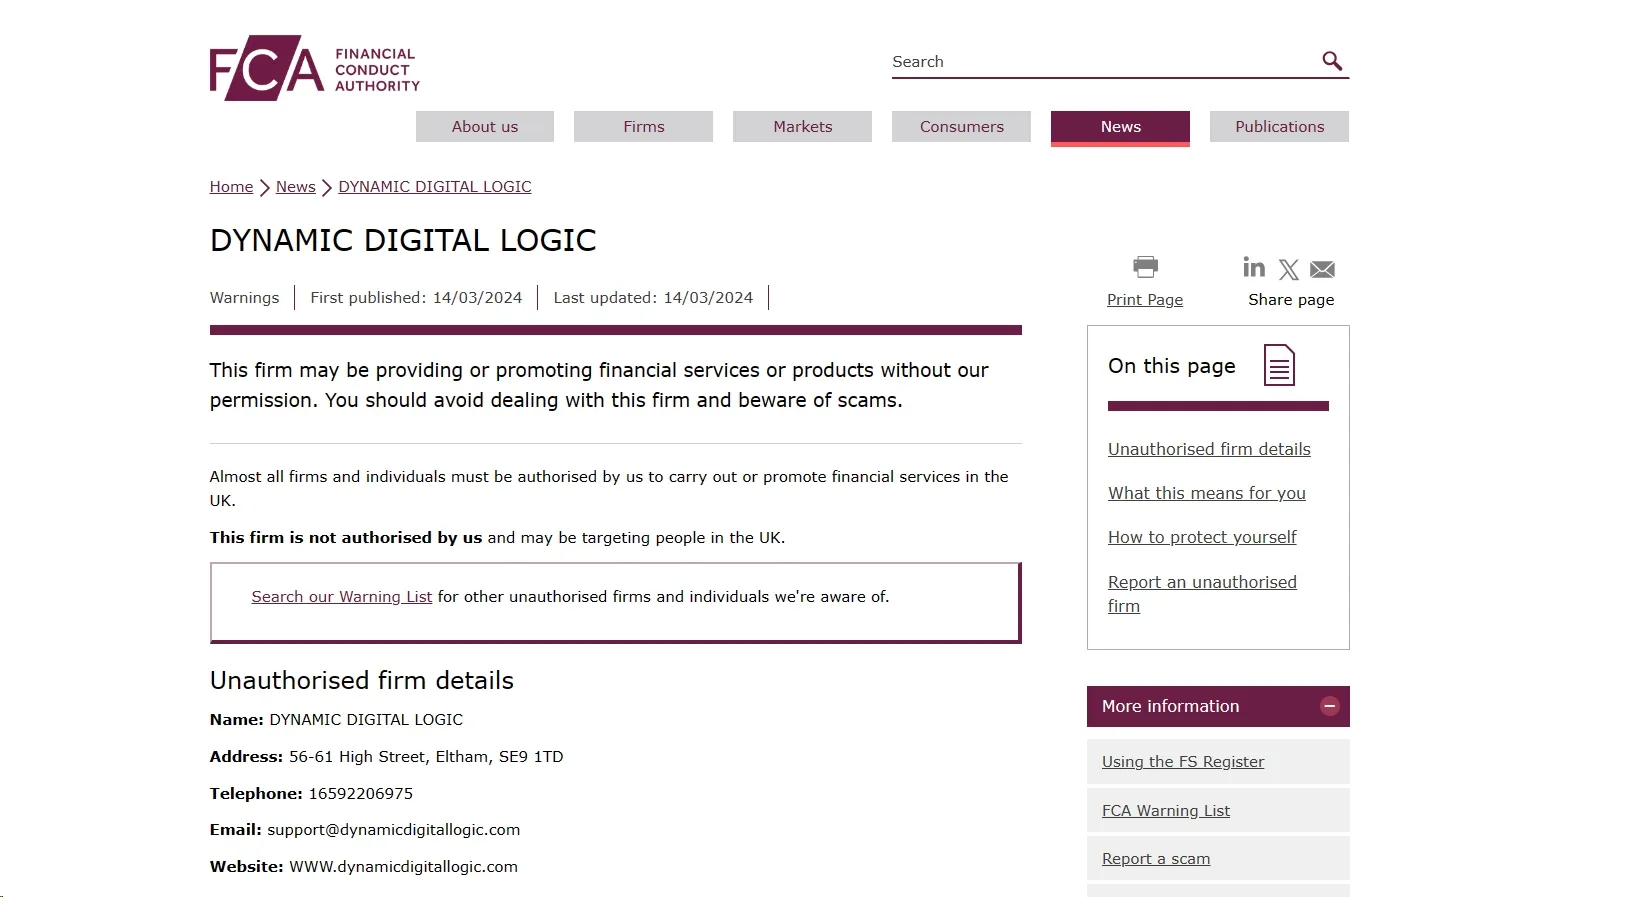Click the website WWW.dynamicdigitallogic.com
The width and height of the screenshot is (1646, 897).
(404, 867)
